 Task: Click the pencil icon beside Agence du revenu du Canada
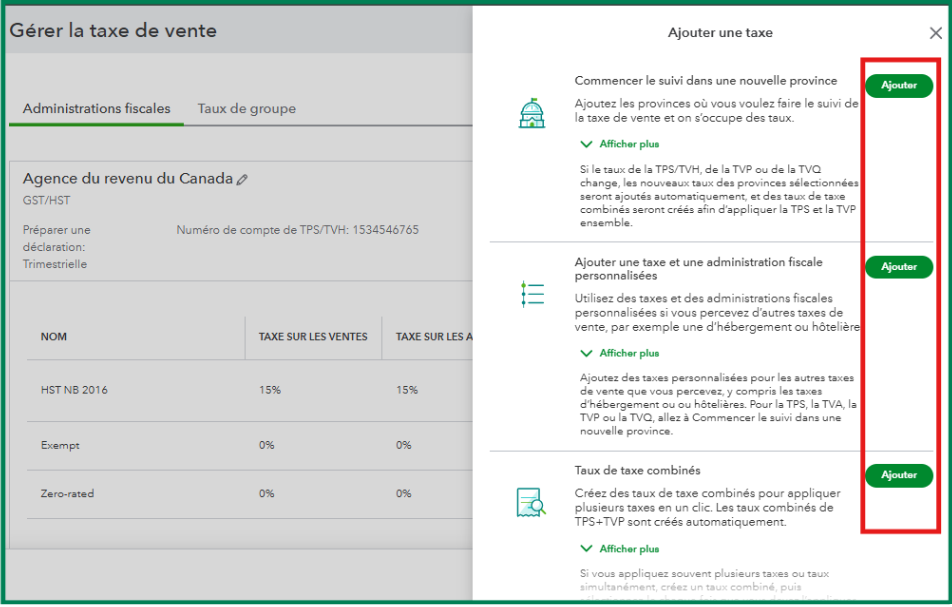pos(242,180)
